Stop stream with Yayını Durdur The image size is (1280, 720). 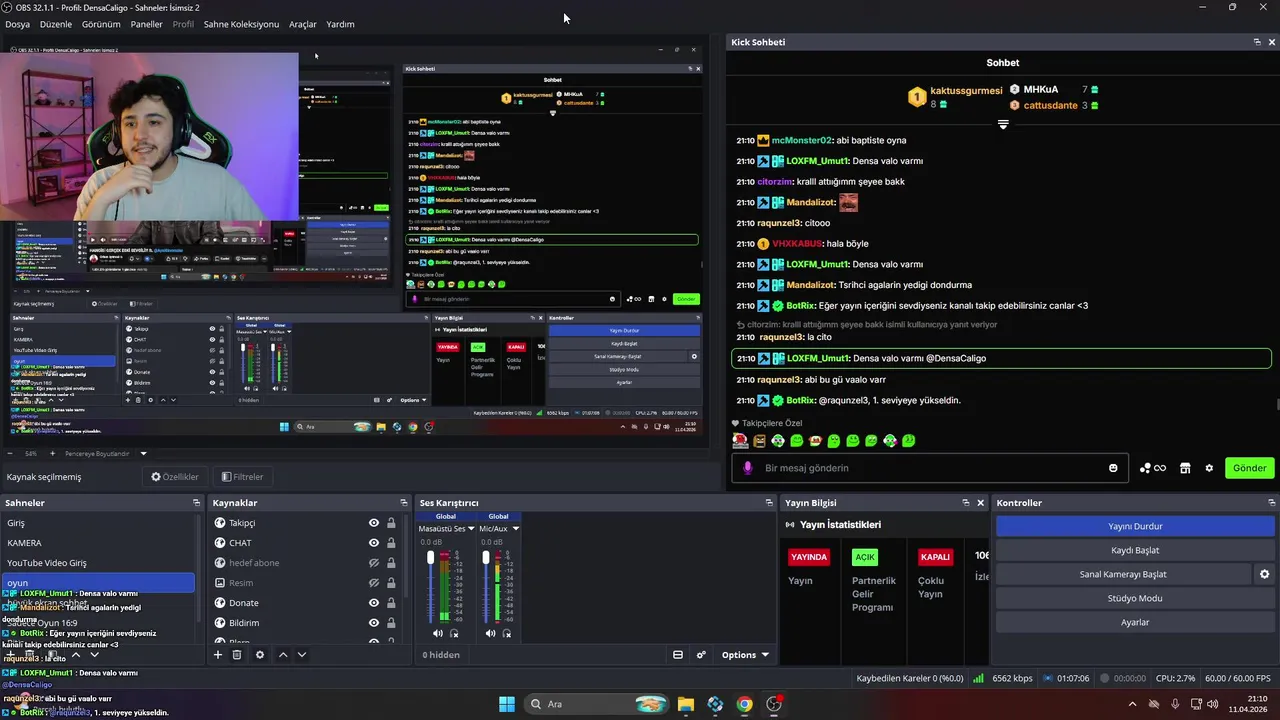[x=1135, y=526]
